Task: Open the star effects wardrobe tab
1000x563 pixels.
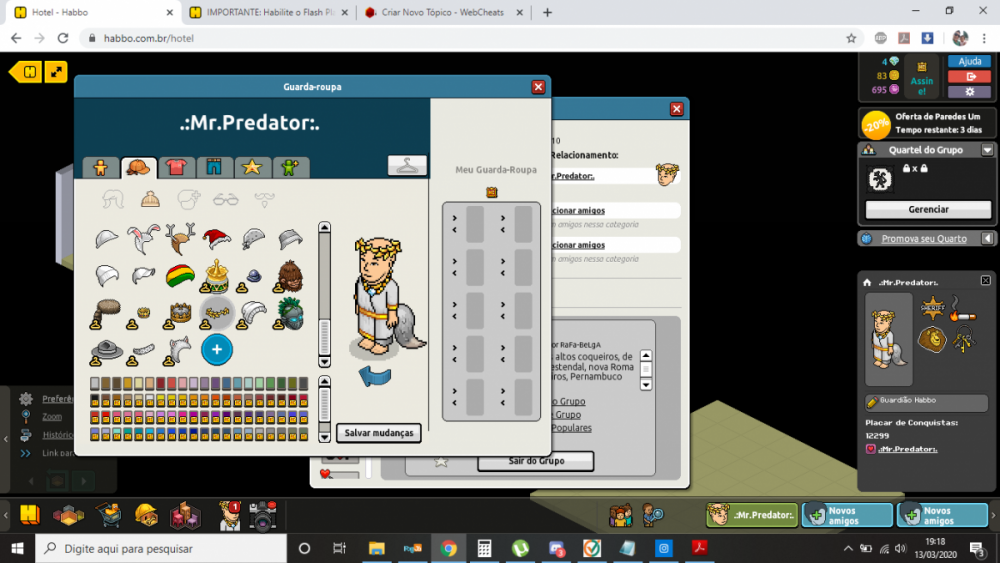Action: pyautogui.click(x=252, y=167)
